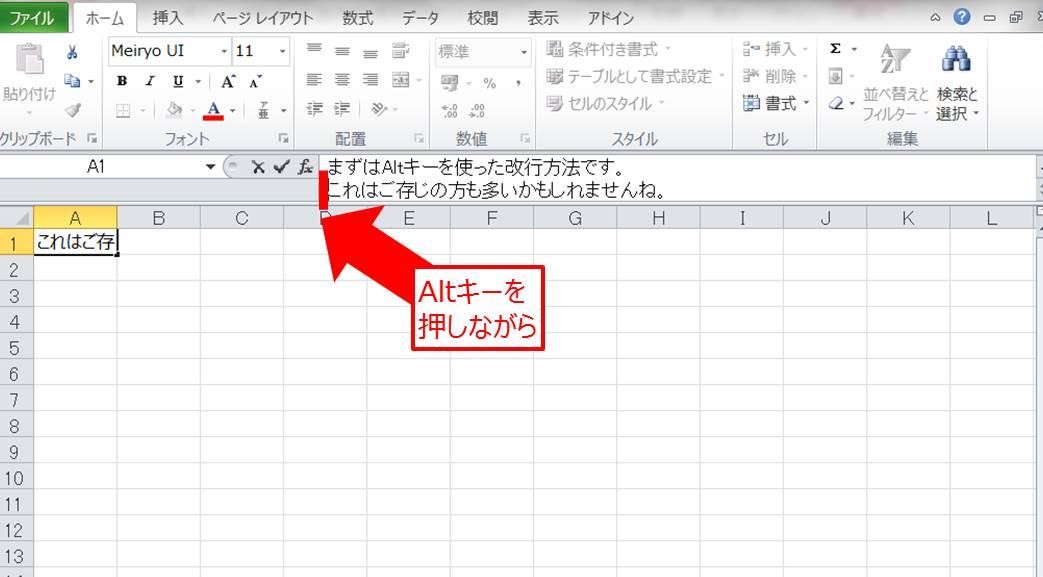Click the red font color swatch
This screenshot has width=1043, height=577.
(213, 110)
